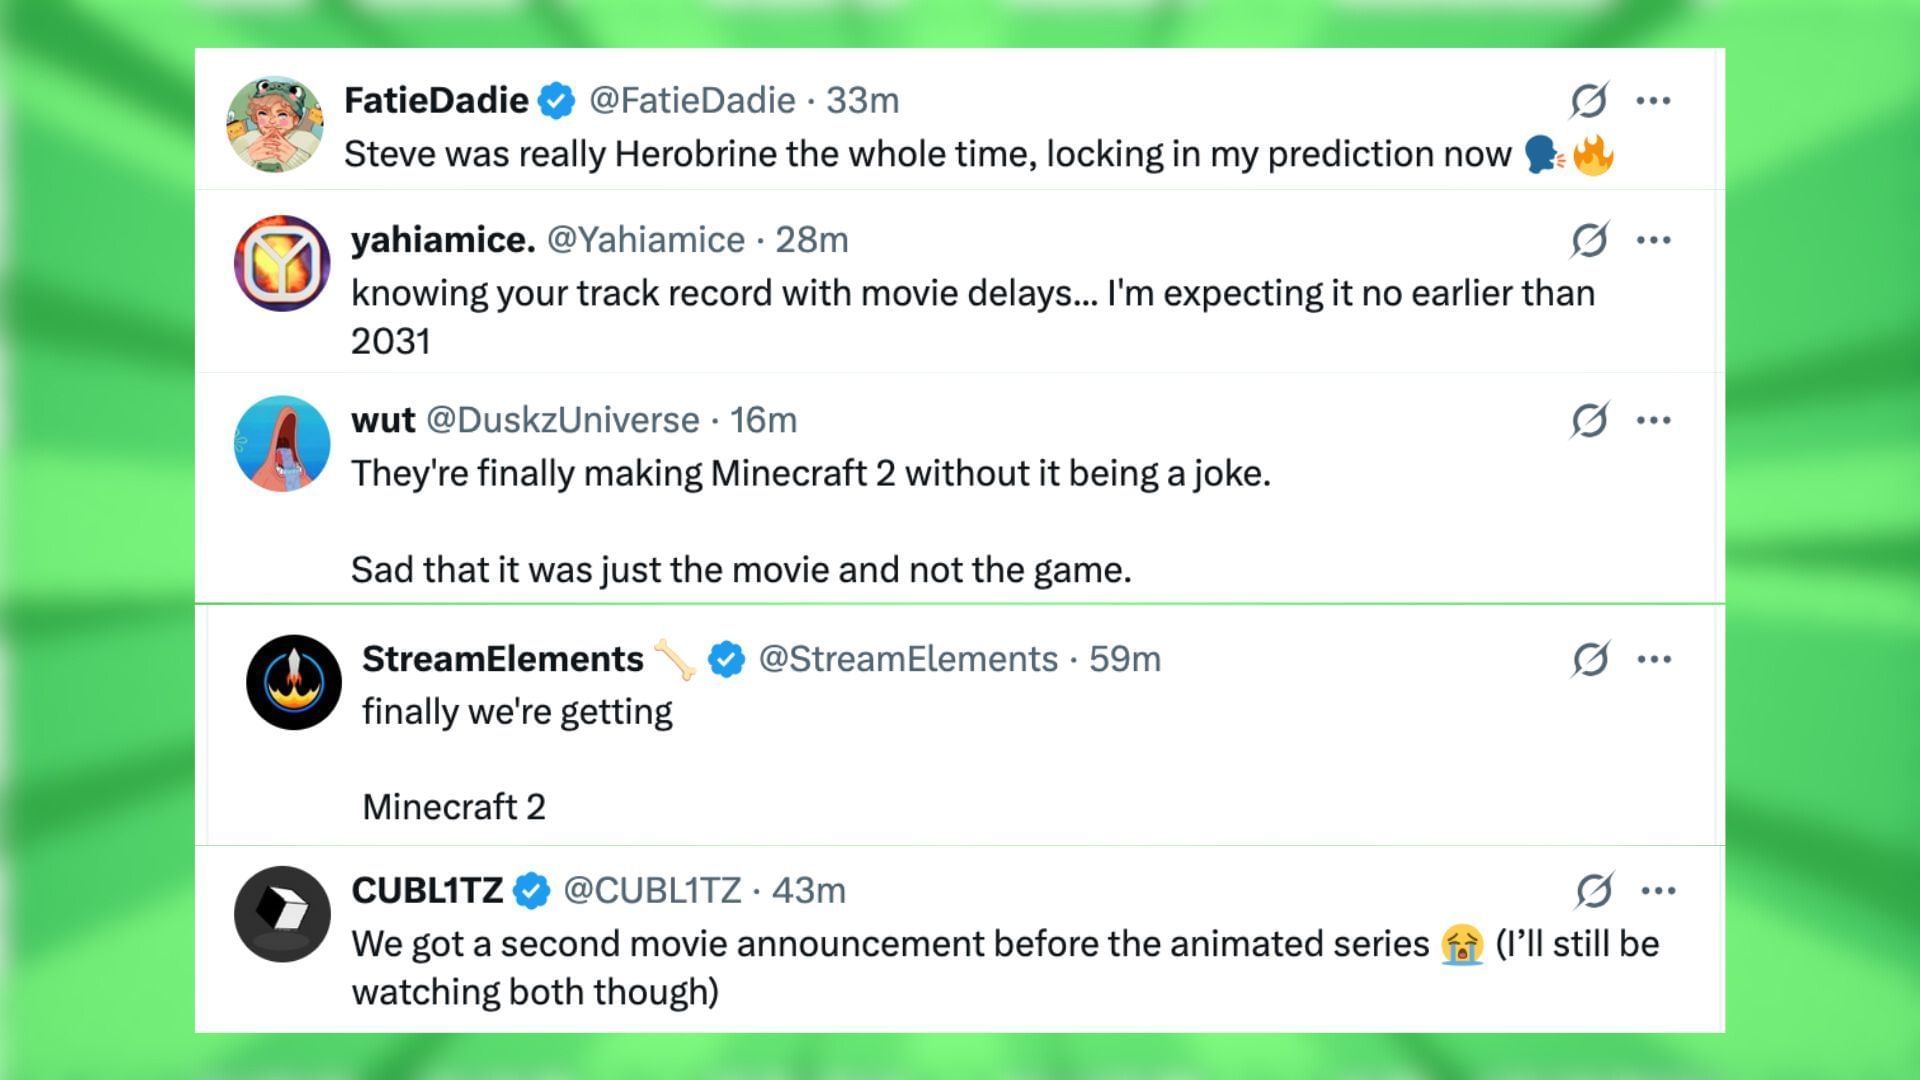
Task: Expand the three-dot menu on StreamElements' tweet
Action: [x=1654, y=659]
